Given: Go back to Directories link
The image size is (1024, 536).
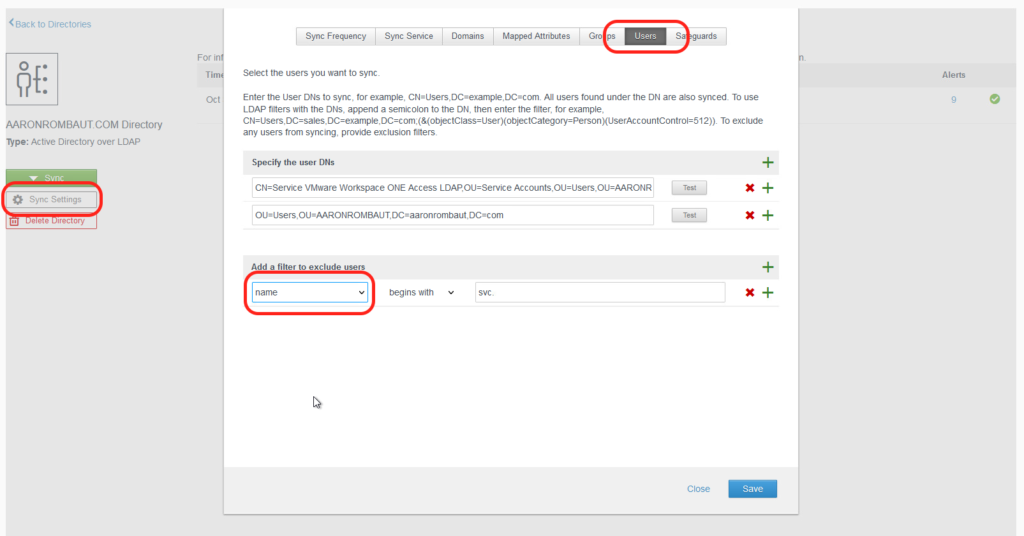Looking at the screenshot, I should (x=50, y=23).
